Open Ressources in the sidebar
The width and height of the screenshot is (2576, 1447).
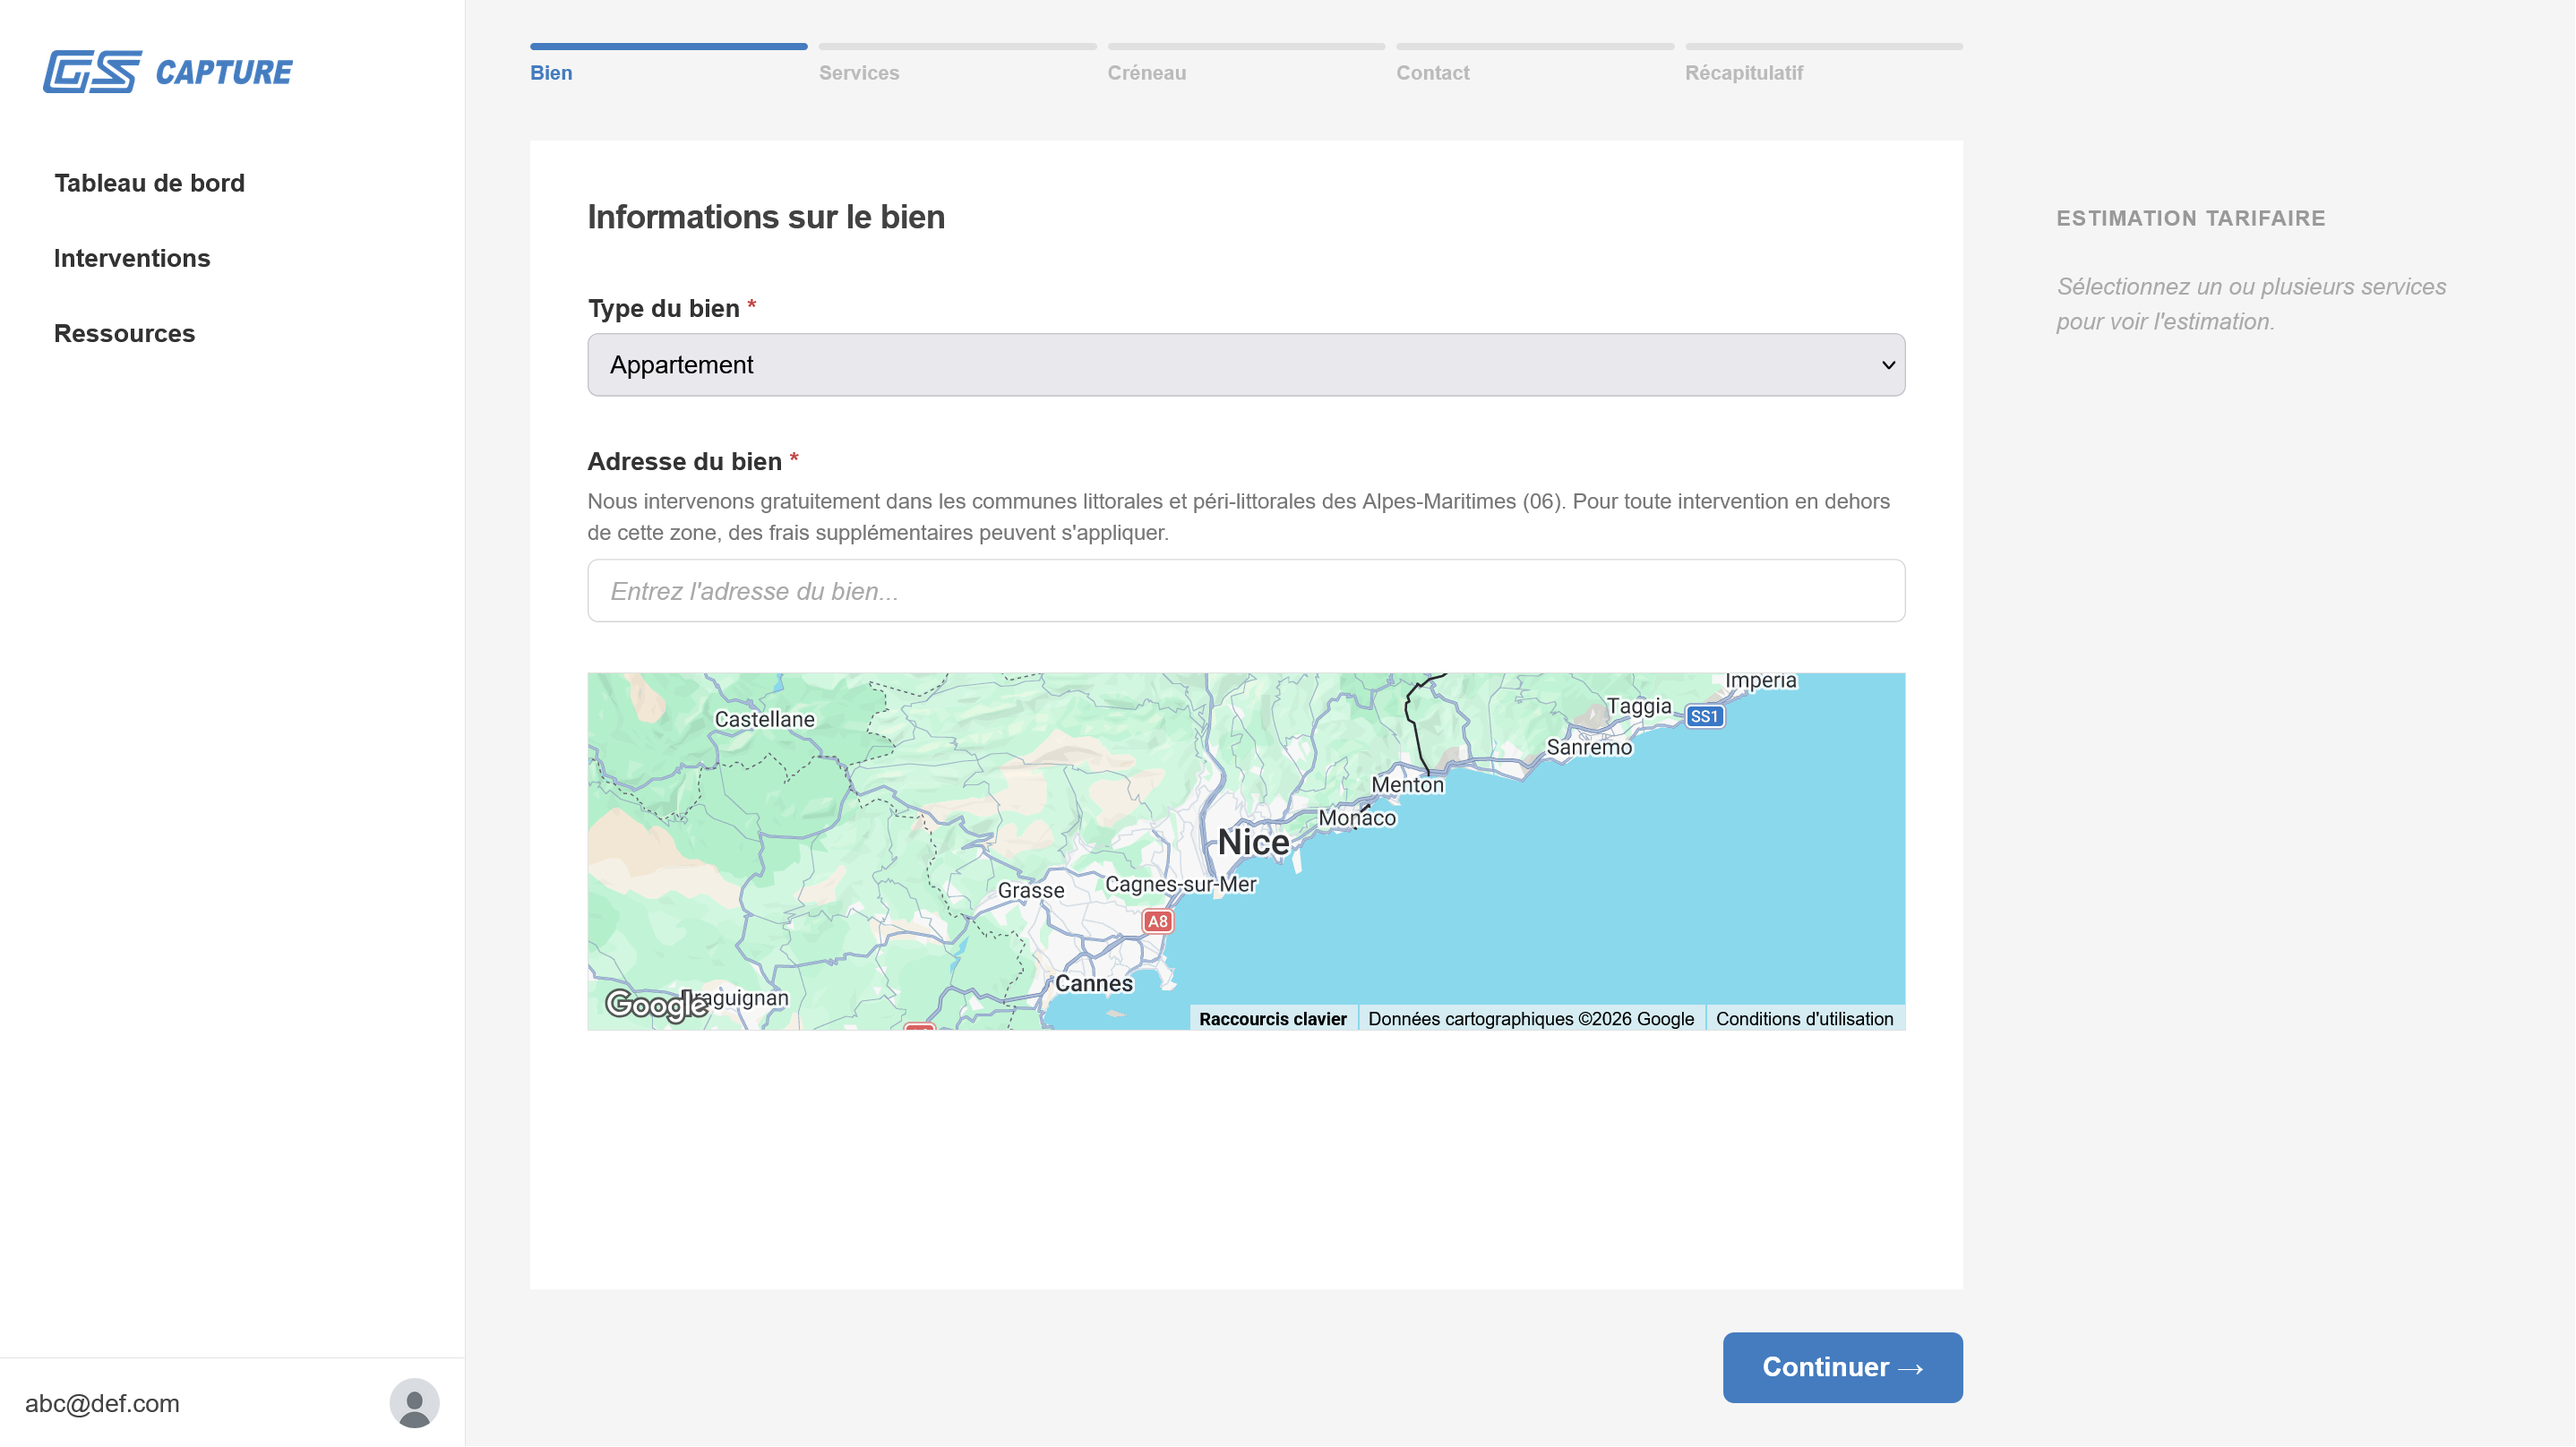(x=124, y=333)
